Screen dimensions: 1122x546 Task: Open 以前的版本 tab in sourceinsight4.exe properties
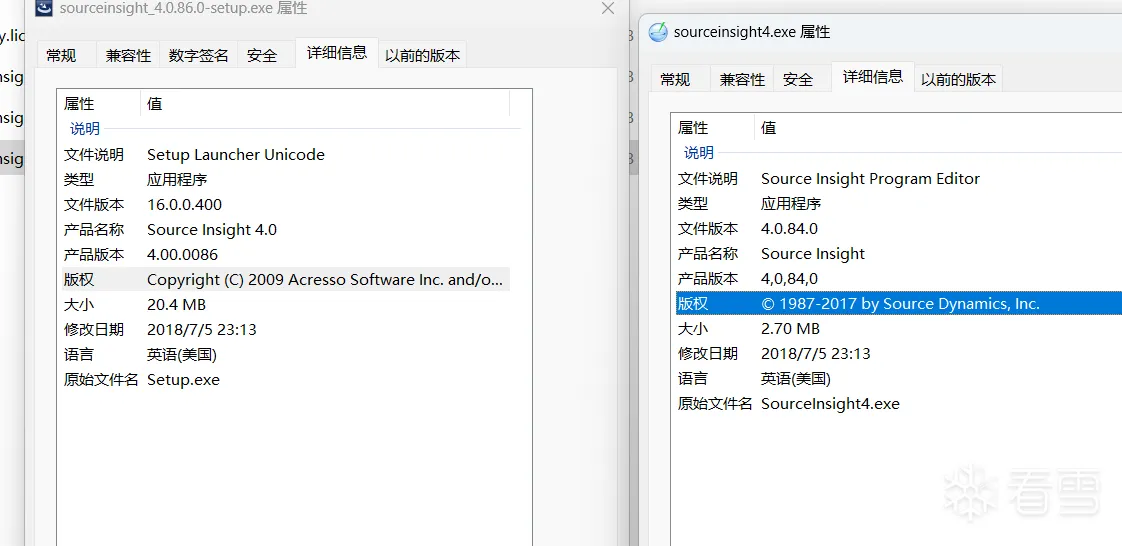(x=958, y=79)
